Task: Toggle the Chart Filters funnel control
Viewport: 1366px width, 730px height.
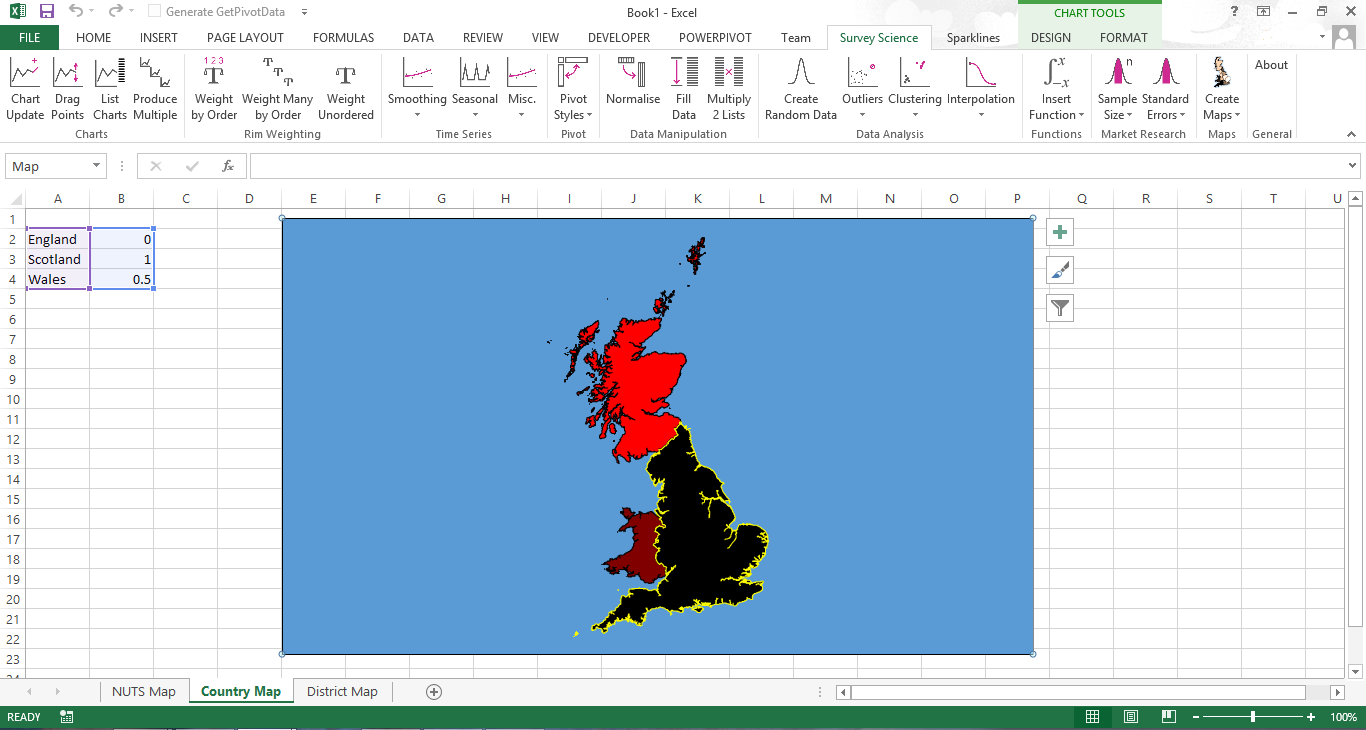Action: click(x=1059, y=308)
